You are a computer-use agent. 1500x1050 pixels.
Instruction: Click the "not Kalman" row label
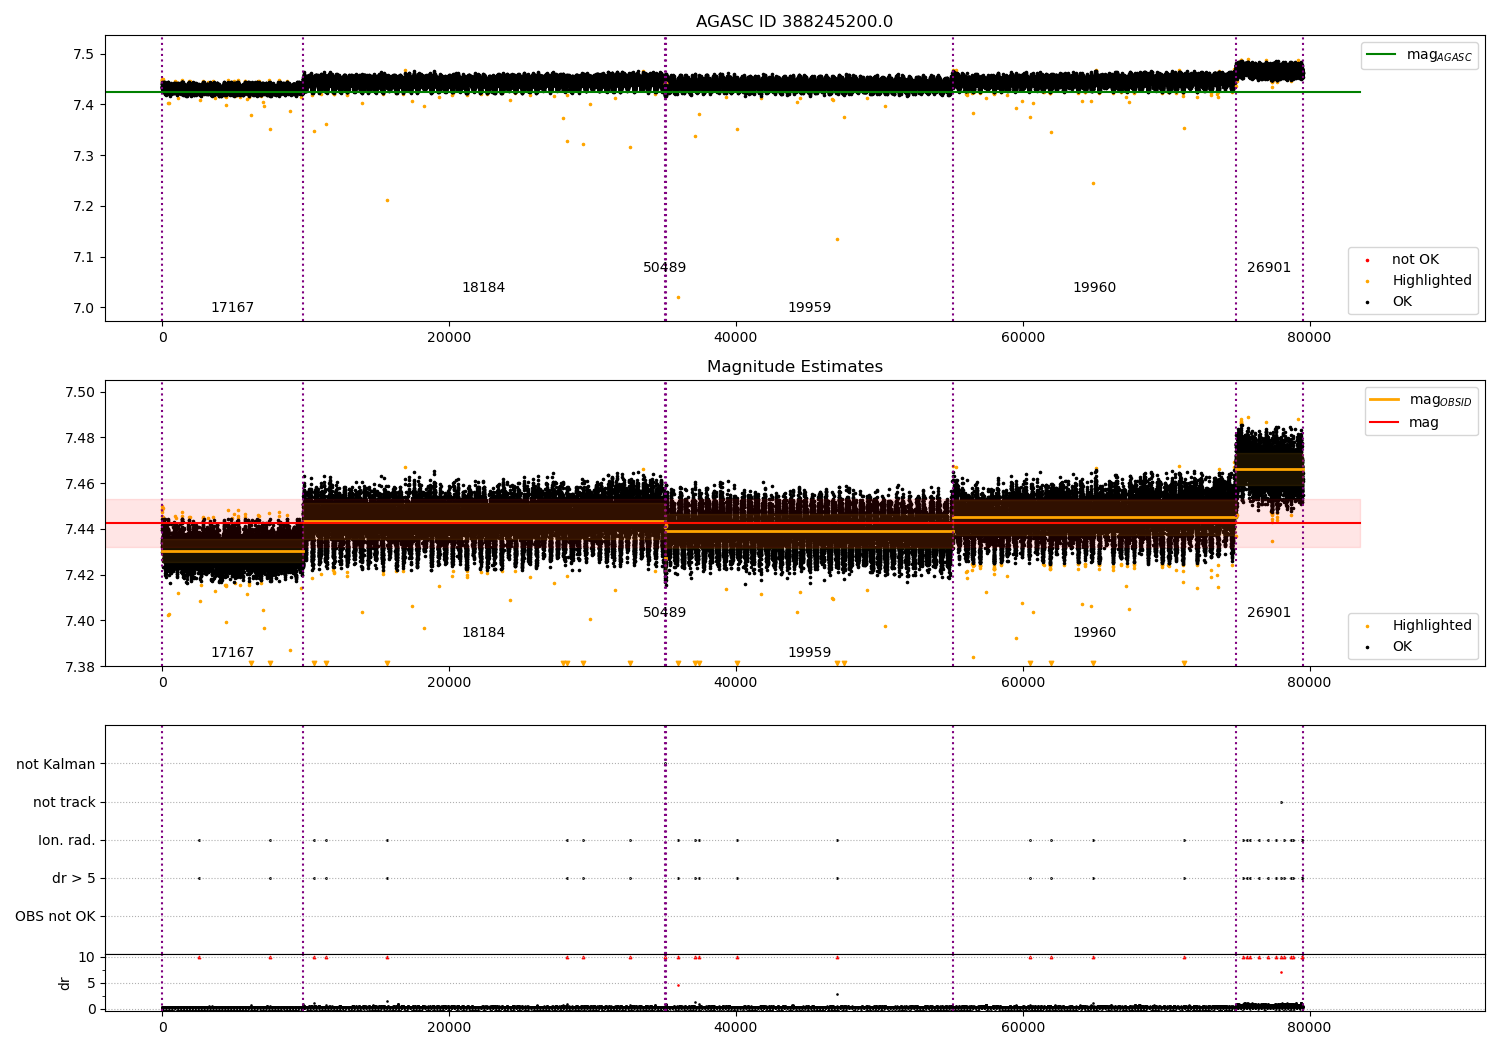point(56,764)
